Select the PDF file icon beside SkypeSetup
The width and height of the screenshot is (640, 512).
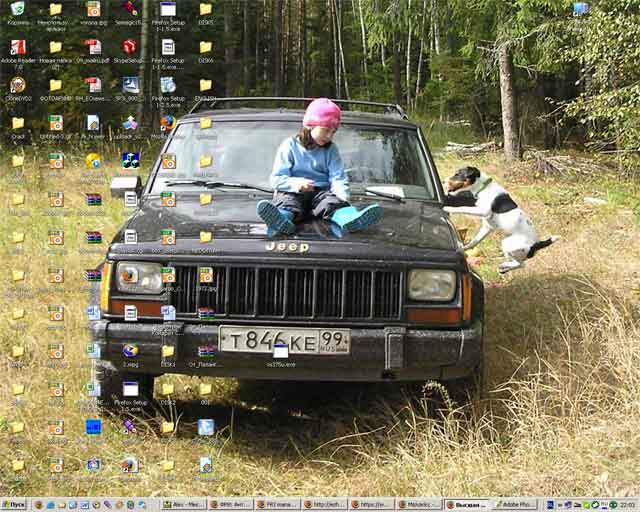pyautogui.click(x=93, y=47)
